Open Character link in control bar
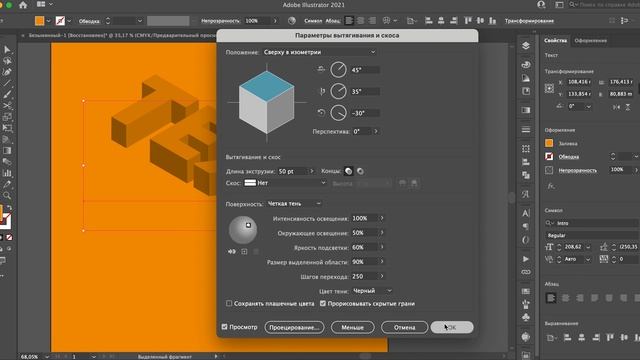The image size is (640, 360). tap(313, 21)
